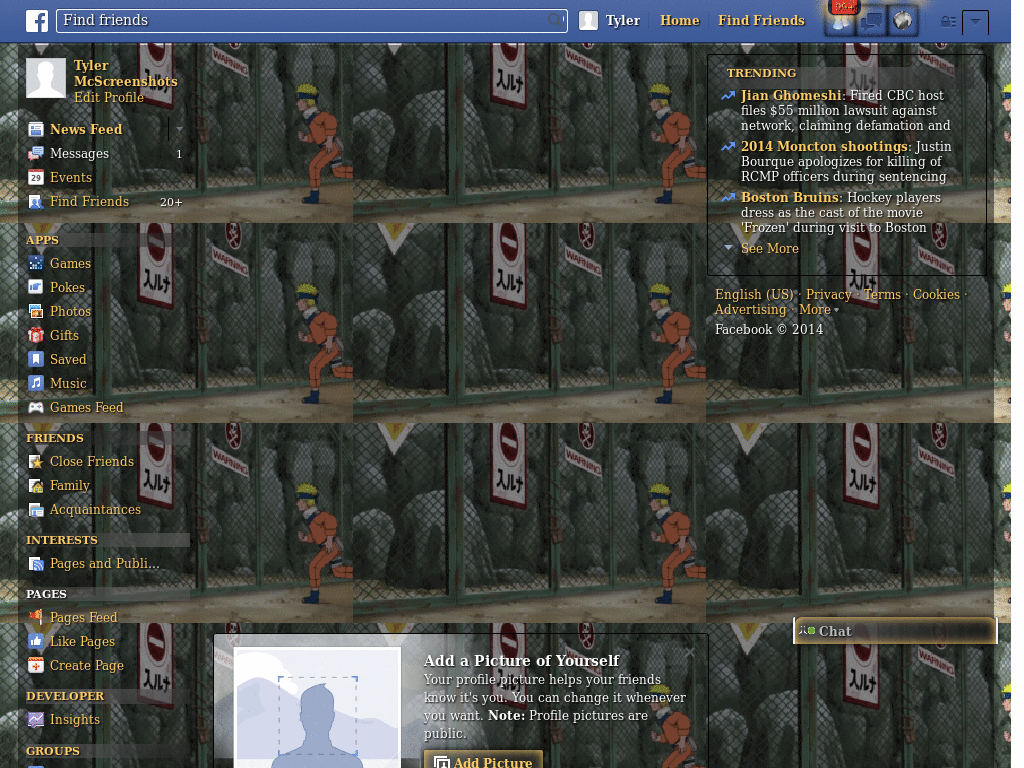
Task: Open News Feed sort options arrow
Action: [x=178, y=129]
